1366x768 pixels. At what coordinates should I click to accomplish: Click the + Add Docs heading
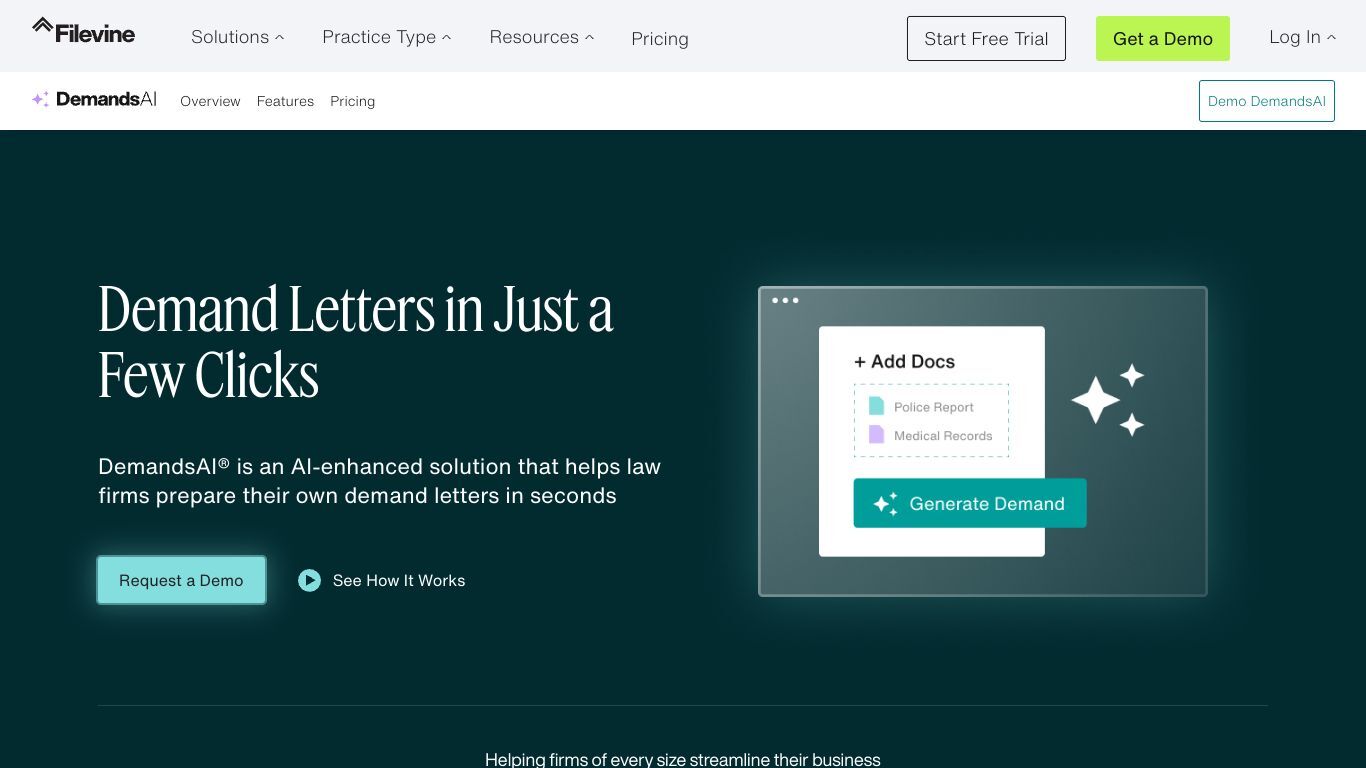click(x=904, y=362)
